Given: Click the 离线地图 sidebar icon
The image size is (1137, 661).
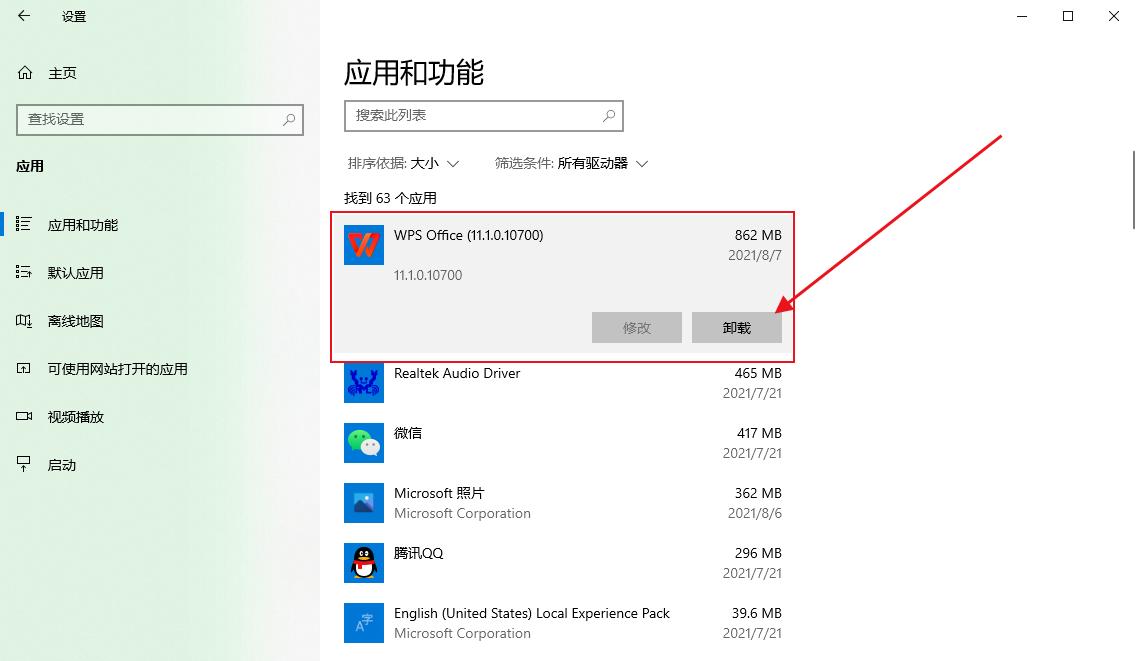Looking at the screenshot, I should [x=22, y=320].
